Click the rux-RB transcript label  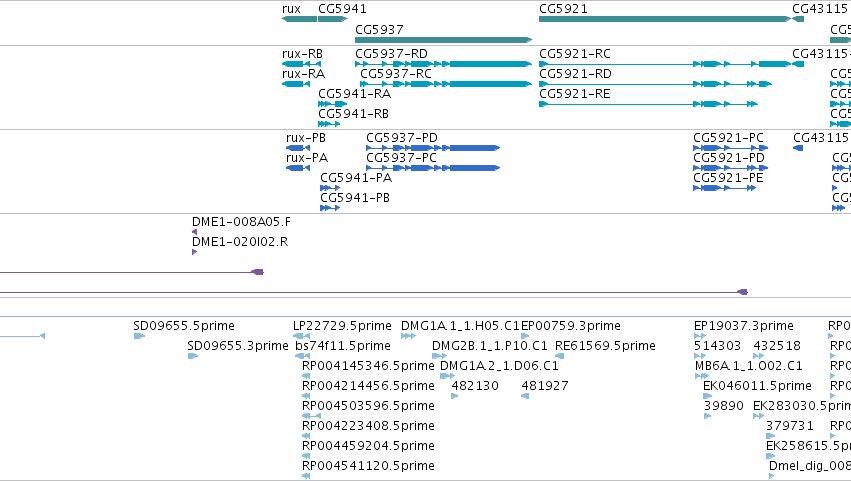coord(302,54)
